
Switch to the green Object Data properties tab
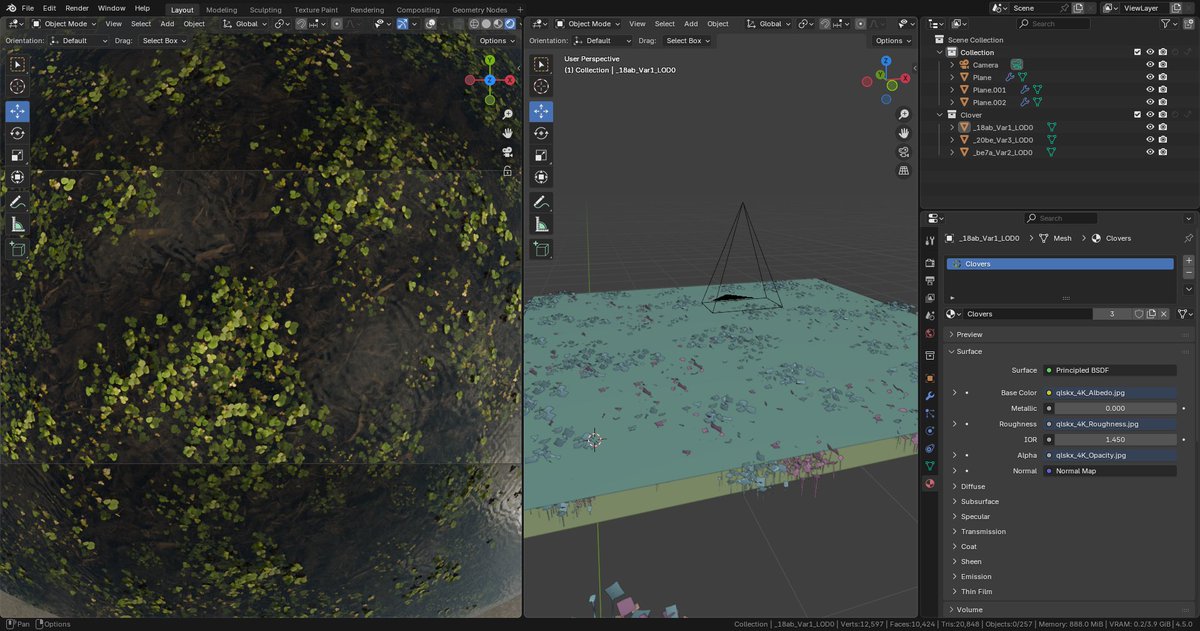click(x=930, y=466)
